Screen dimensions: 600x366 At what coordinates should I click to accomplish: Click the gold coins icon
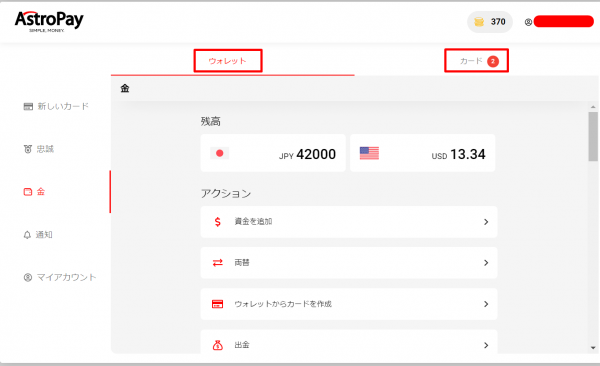(x=479, y=22)
